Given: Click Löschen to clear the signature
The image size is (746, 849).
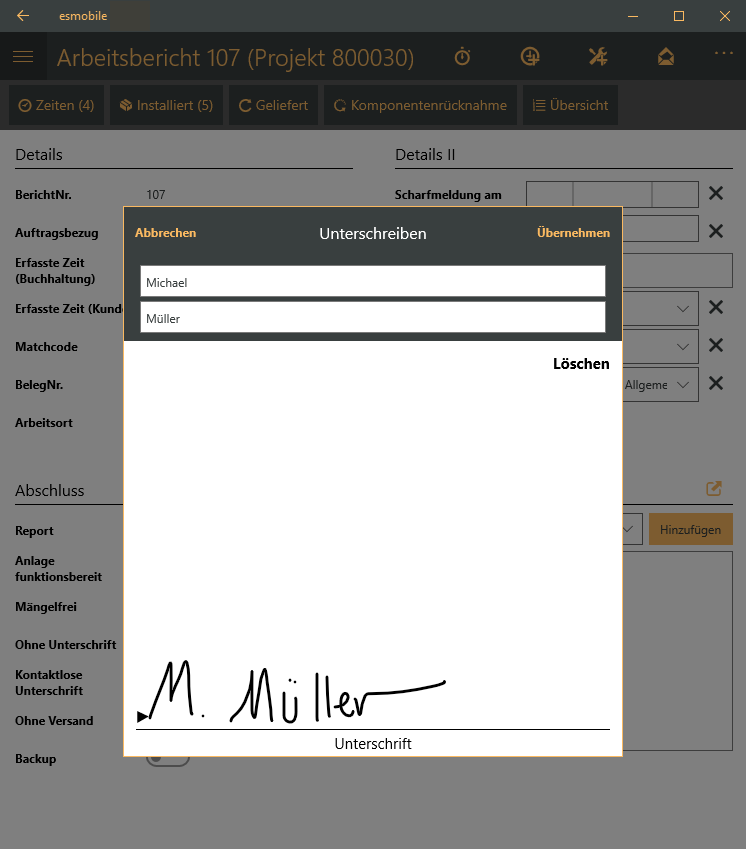Looking at the screenshot, I should coord(581,364).
